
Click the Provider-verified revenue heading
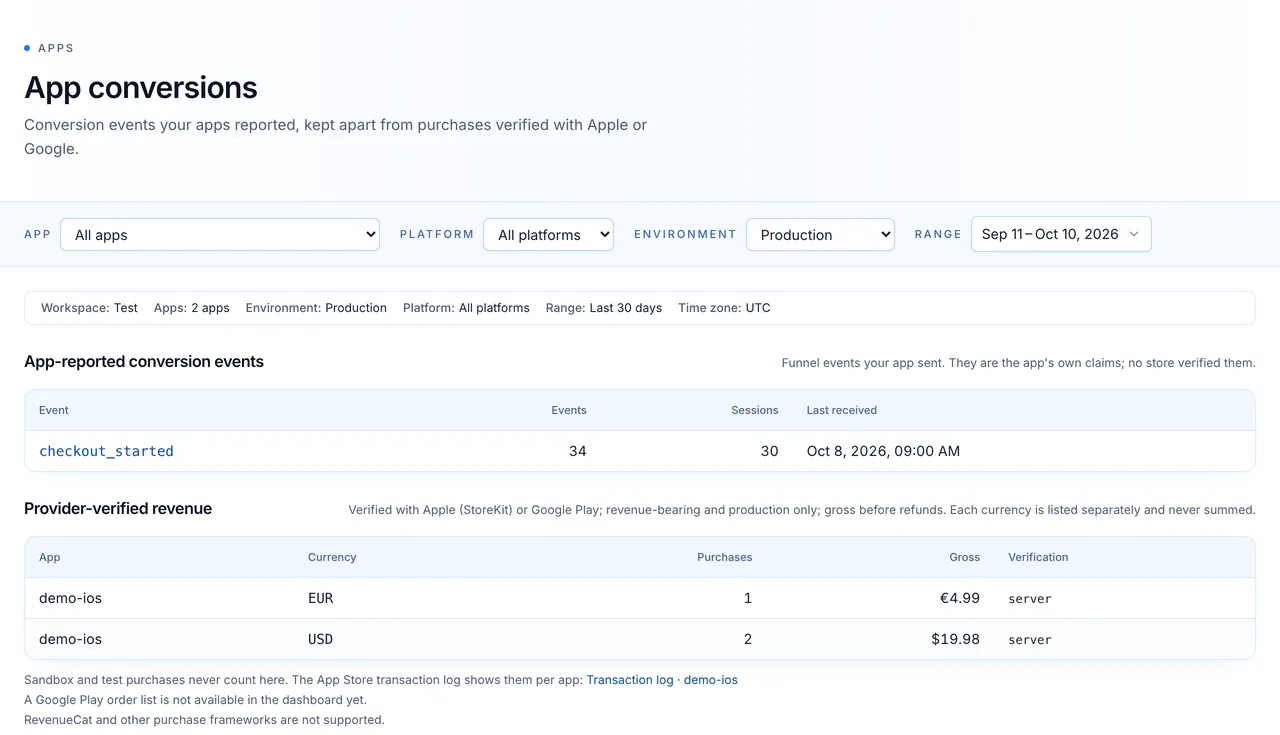118,508
